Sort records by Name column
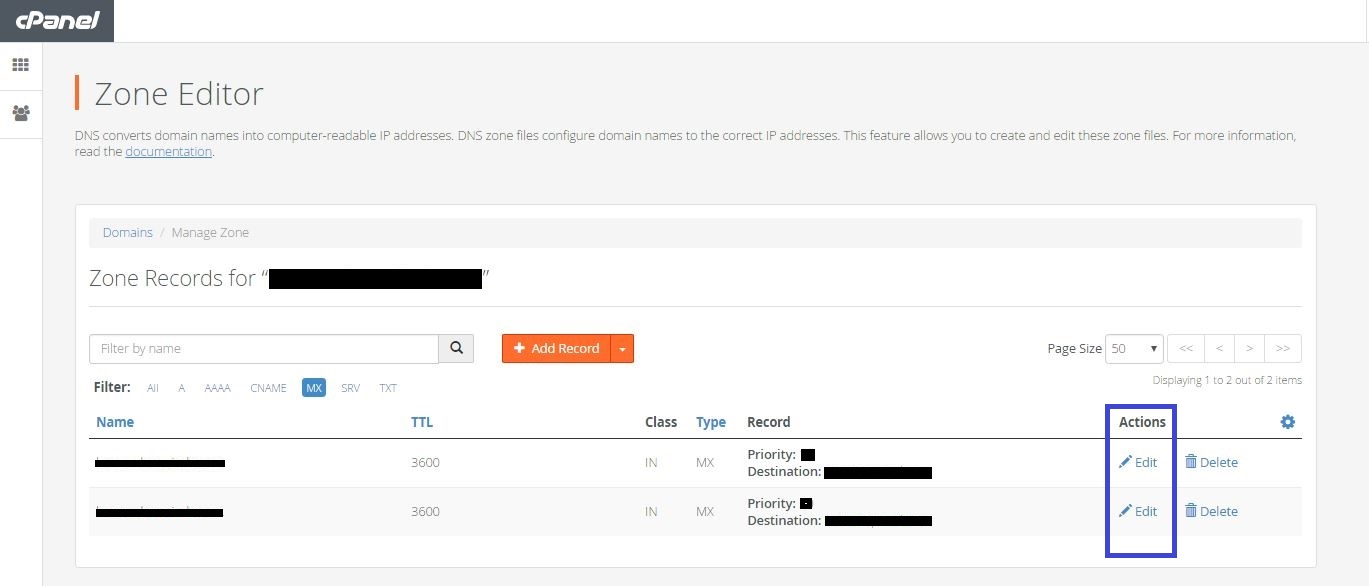Screen dimensions: 1369x586 point(115,422)
